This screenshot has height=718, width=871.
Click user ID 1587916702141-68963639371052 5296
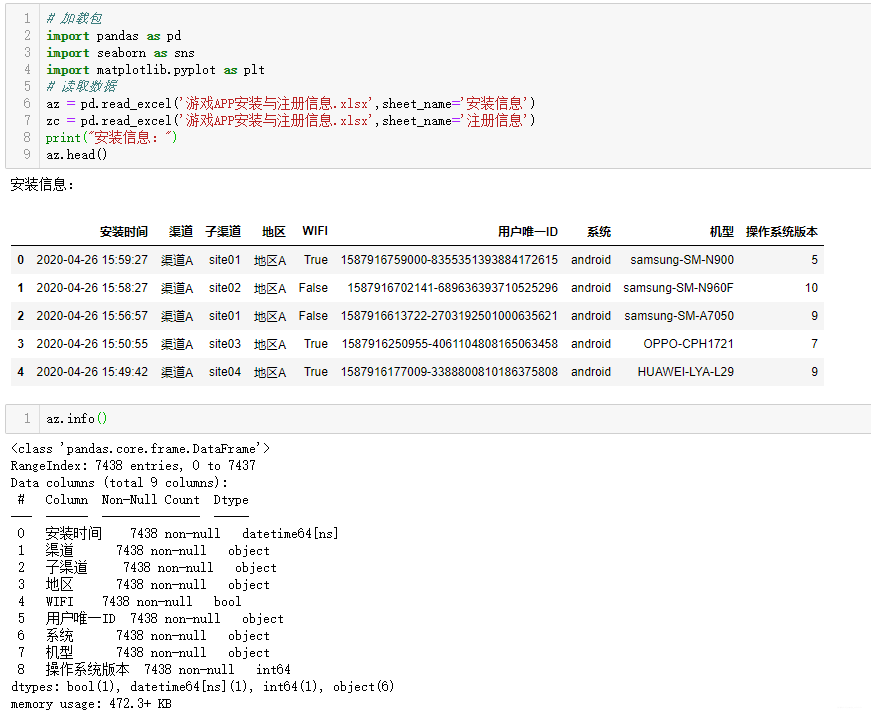pos(452,288)
